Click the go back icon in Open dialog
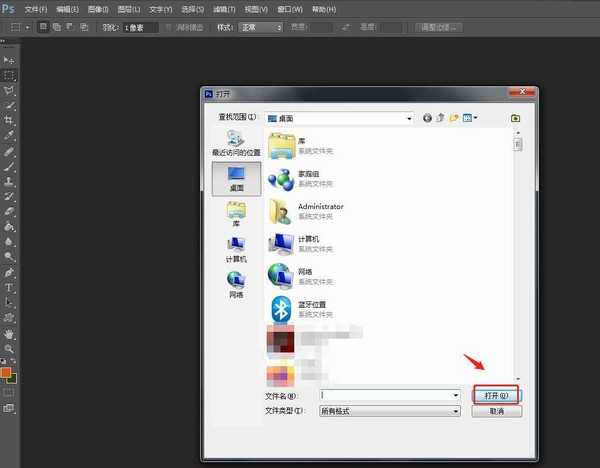The image size is (600, 468). tap(428, 118)
